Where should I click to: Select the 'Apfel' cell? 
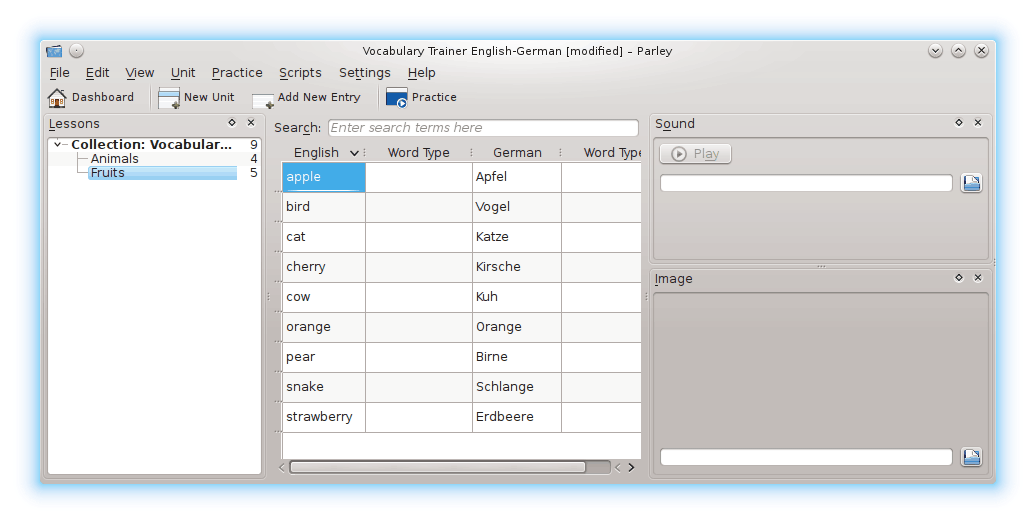click(x=517, y=177)
